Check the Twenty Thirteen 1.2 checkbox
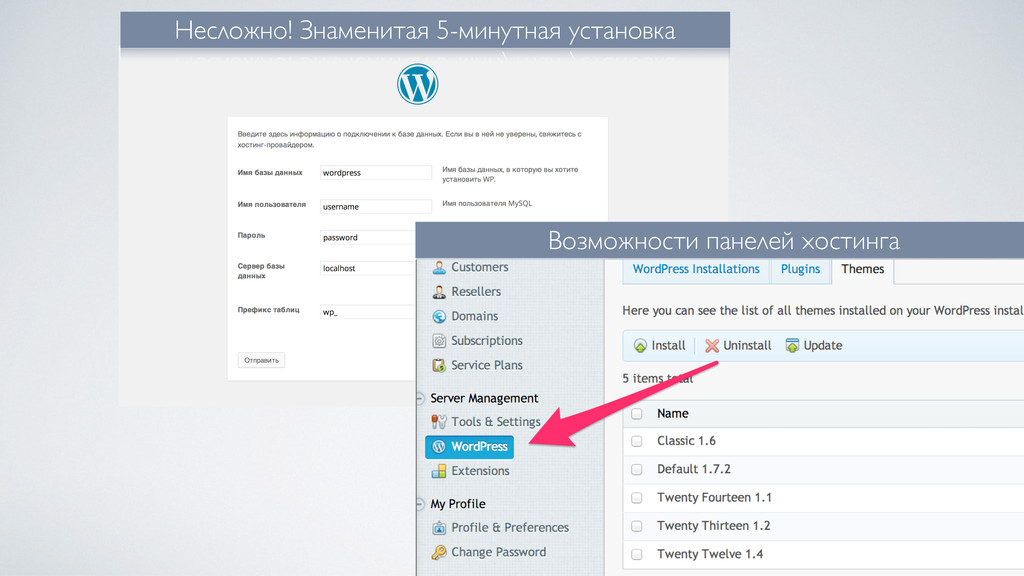Viewport: 1024px width, 576px height. pos(637,526)
